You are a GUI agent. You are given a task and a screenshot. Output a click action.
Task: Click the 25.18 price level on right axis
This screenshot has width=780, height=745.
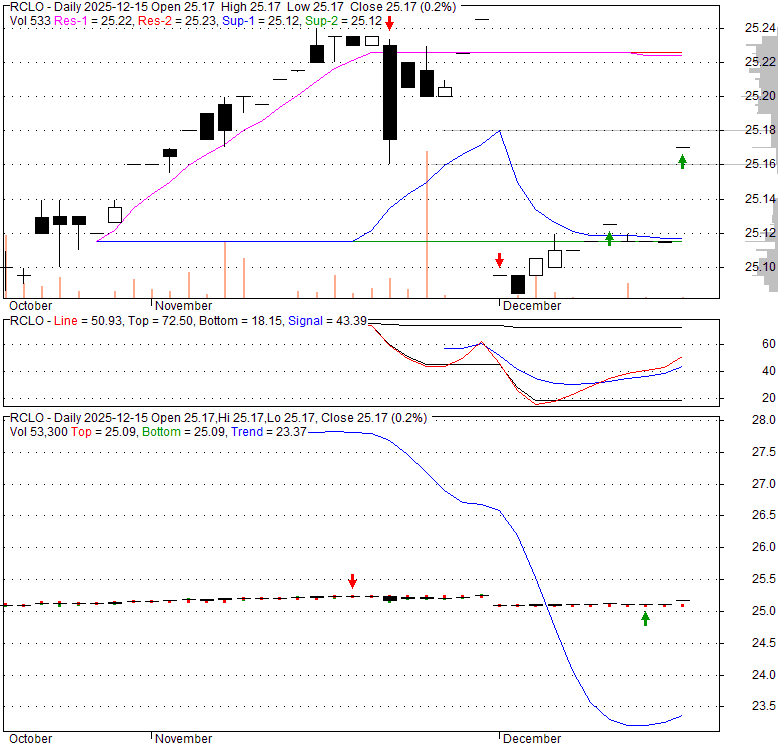click(x=759, y=130)
